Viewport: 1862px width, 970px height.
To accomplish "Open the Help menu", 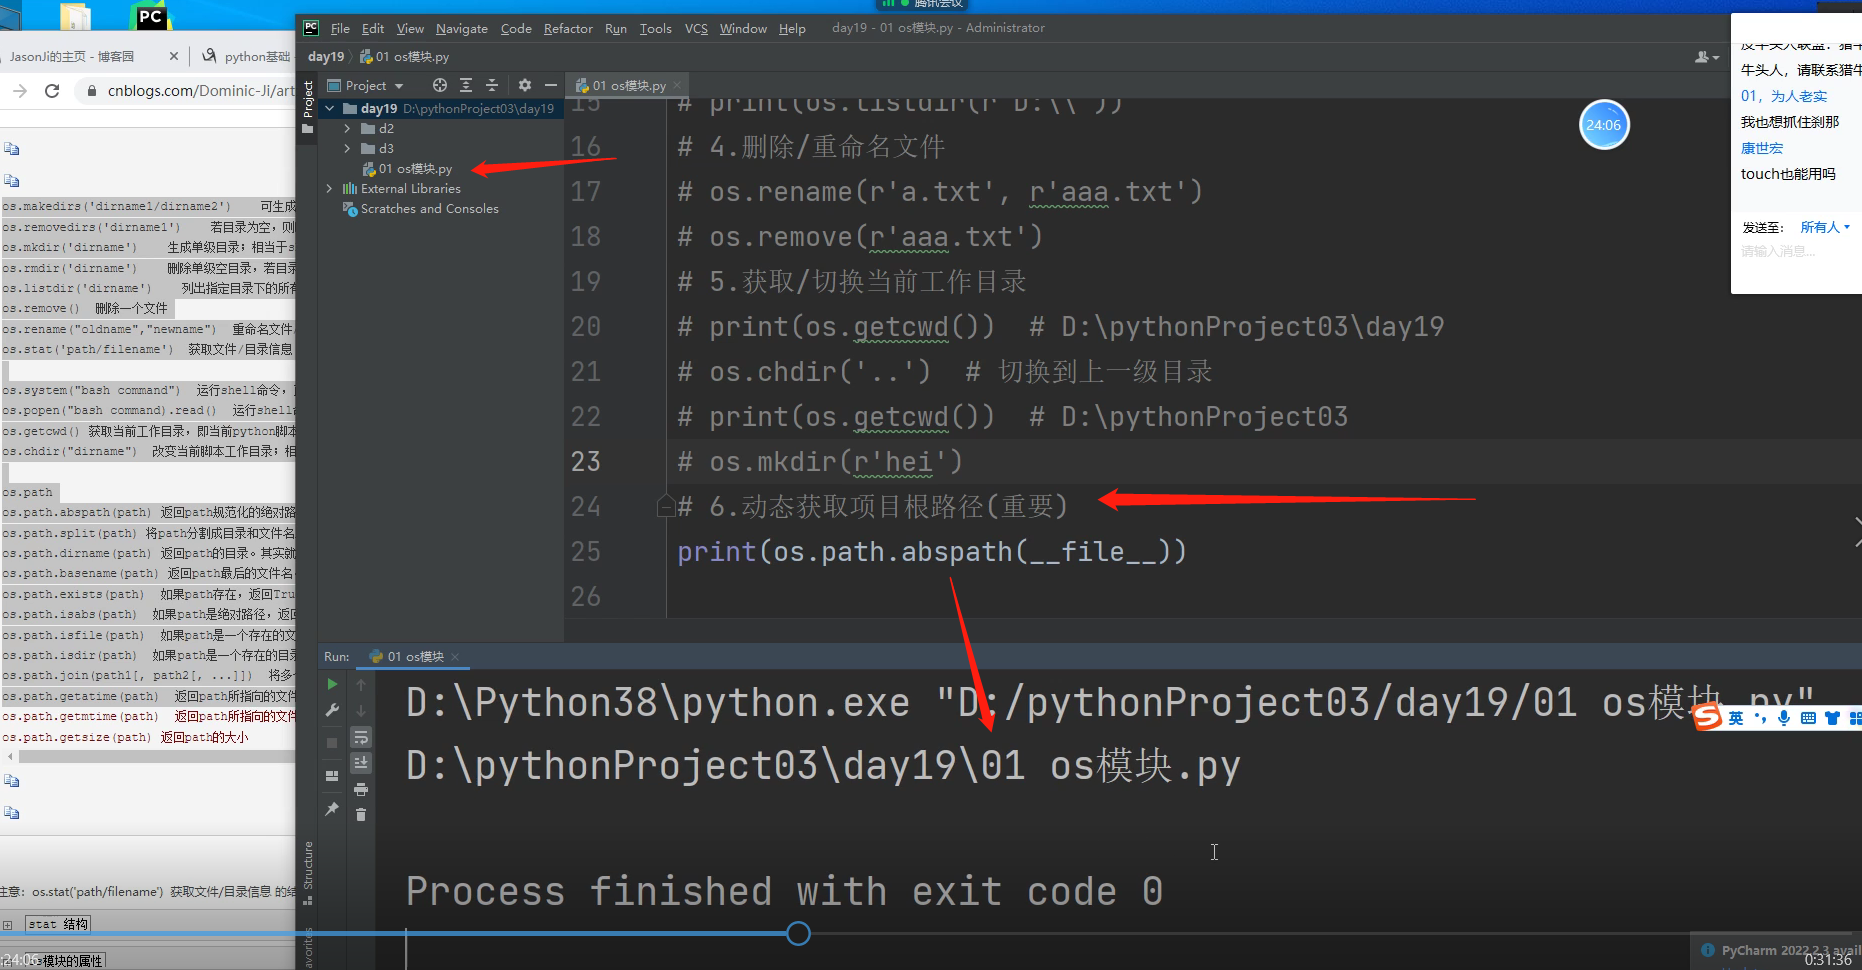I will point(792,28).
